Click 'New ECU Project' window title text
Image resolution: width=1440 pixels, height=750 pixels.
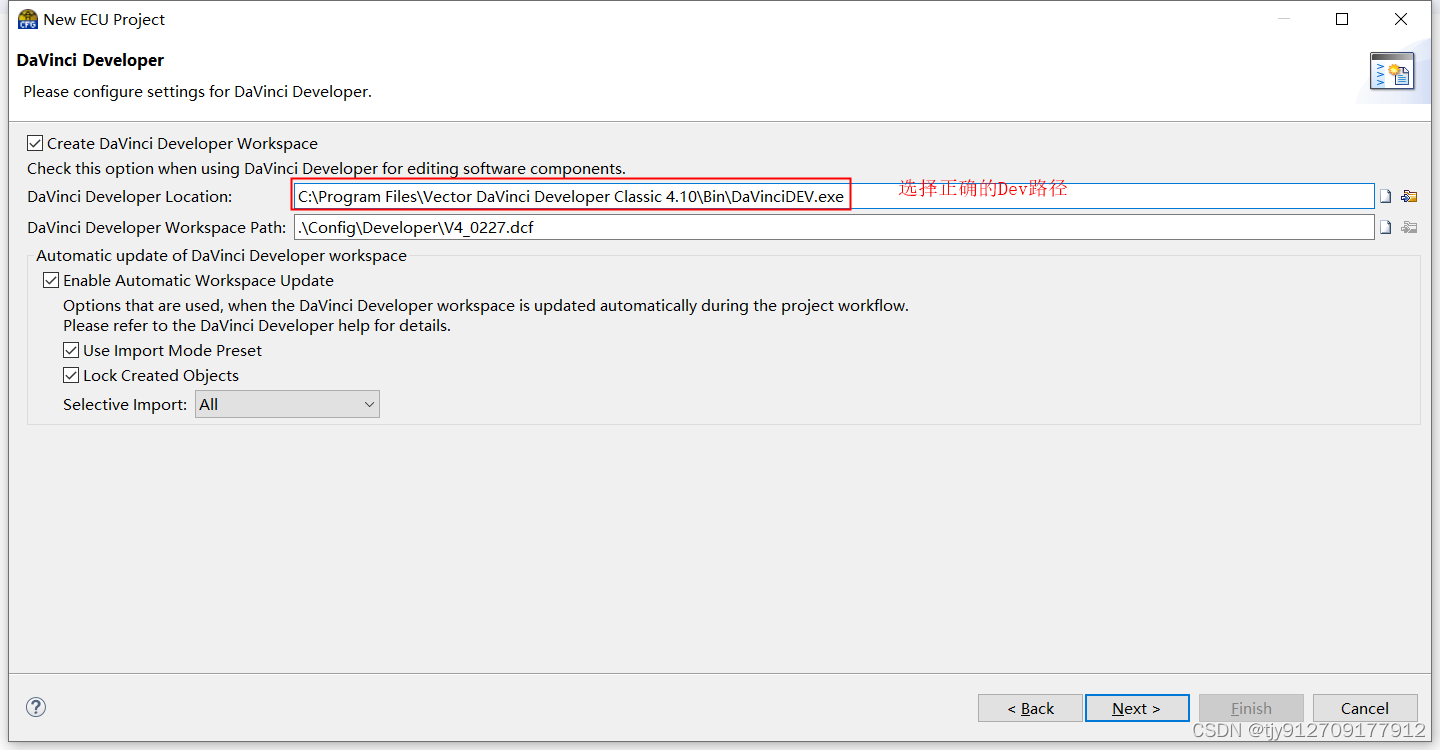click(x=104, y=19)
